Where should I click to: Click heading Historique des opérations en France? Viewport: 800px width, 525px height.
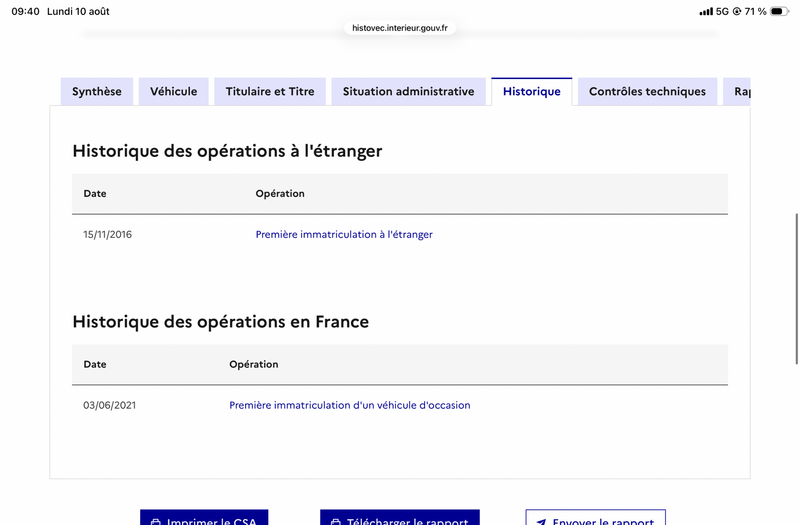click(220, 322)
